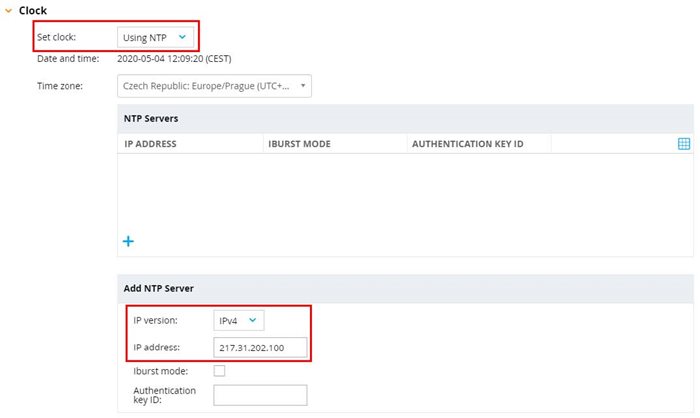Screen dimensions: 700x418
Task: Click the NTP Servers panel header
Action: point(405,119)
